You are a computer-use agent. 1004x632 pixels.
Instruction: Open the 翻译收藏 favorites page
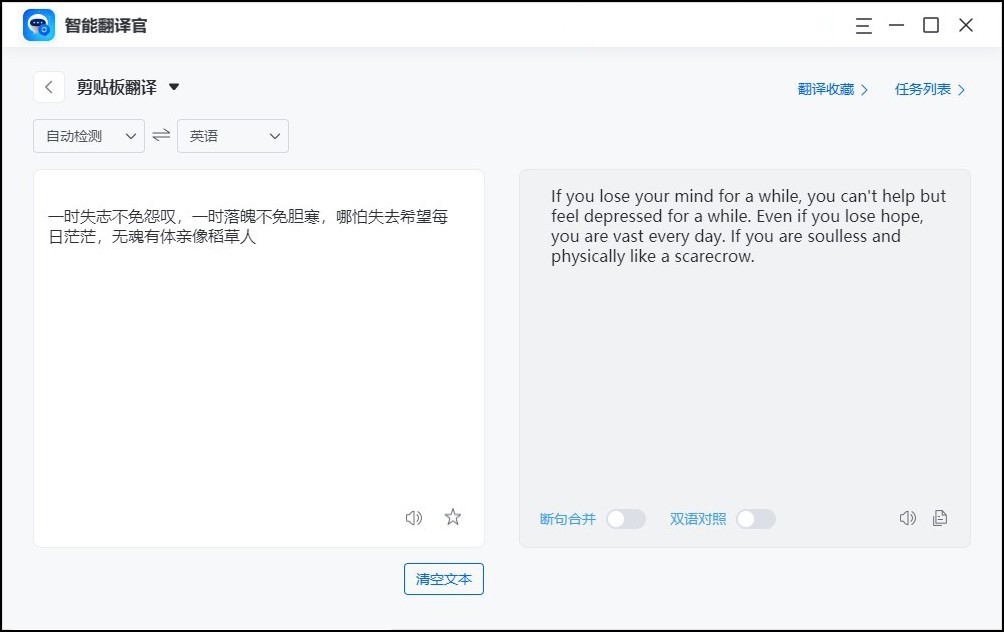click(828, 89)
